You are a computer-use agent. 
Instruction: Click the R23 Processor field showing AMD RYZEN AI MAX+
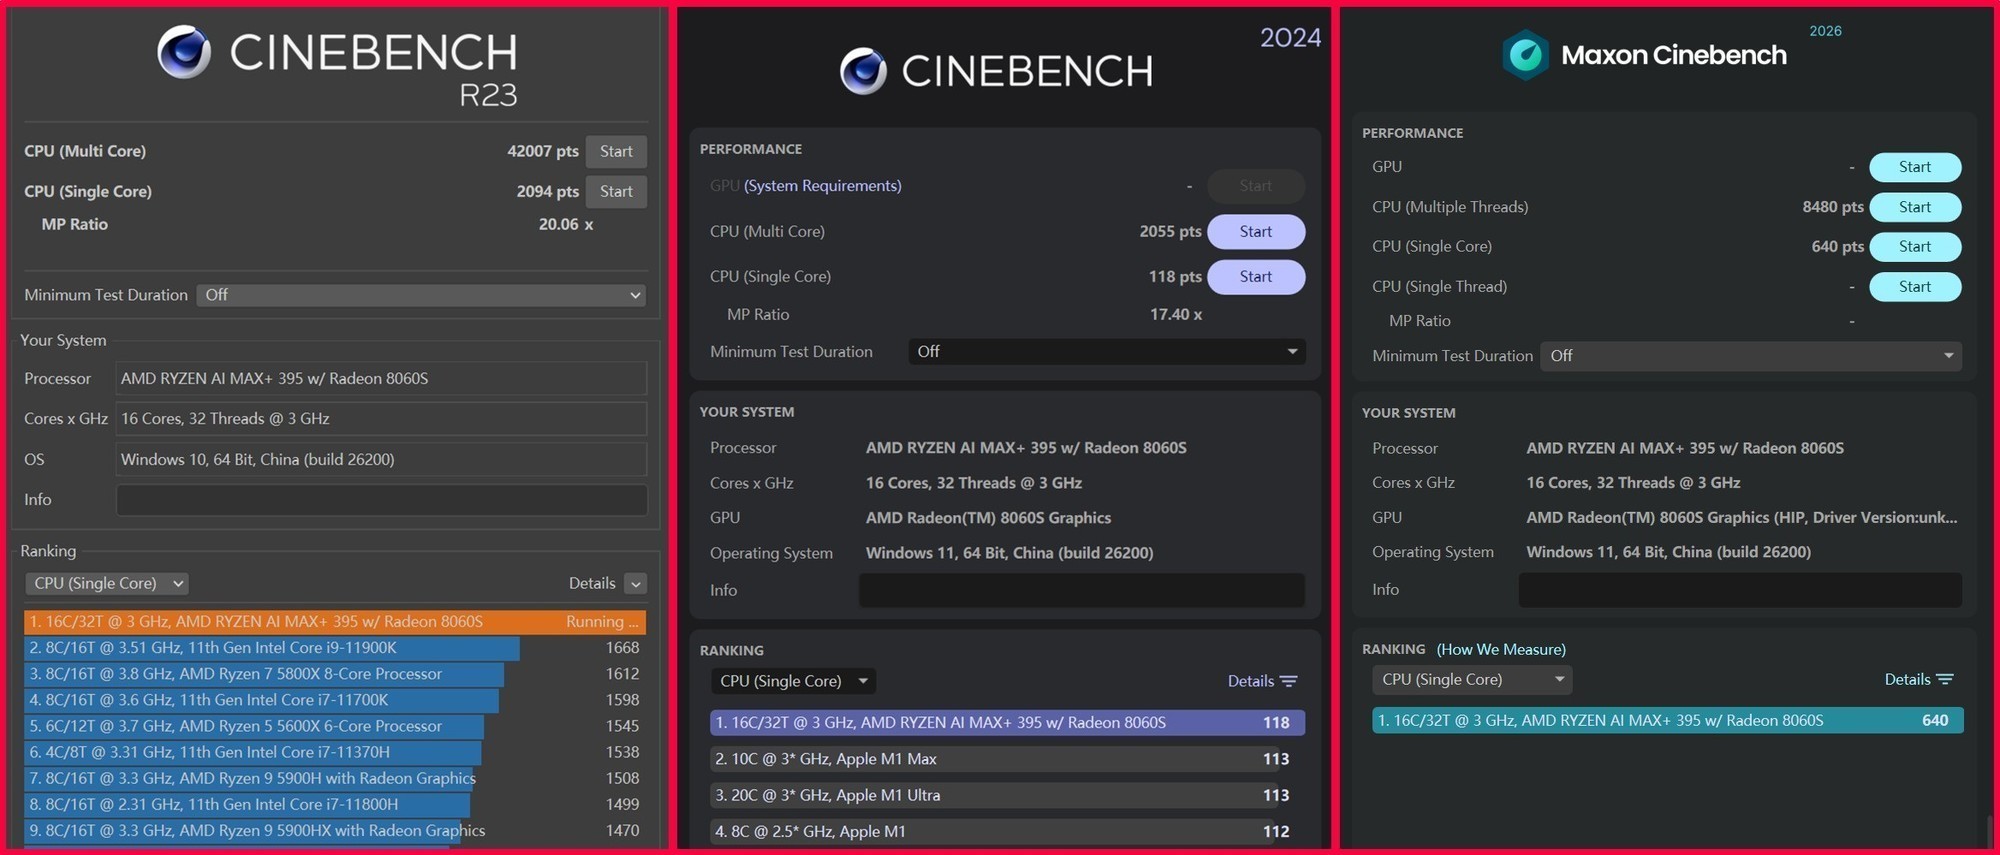point(381,378)
